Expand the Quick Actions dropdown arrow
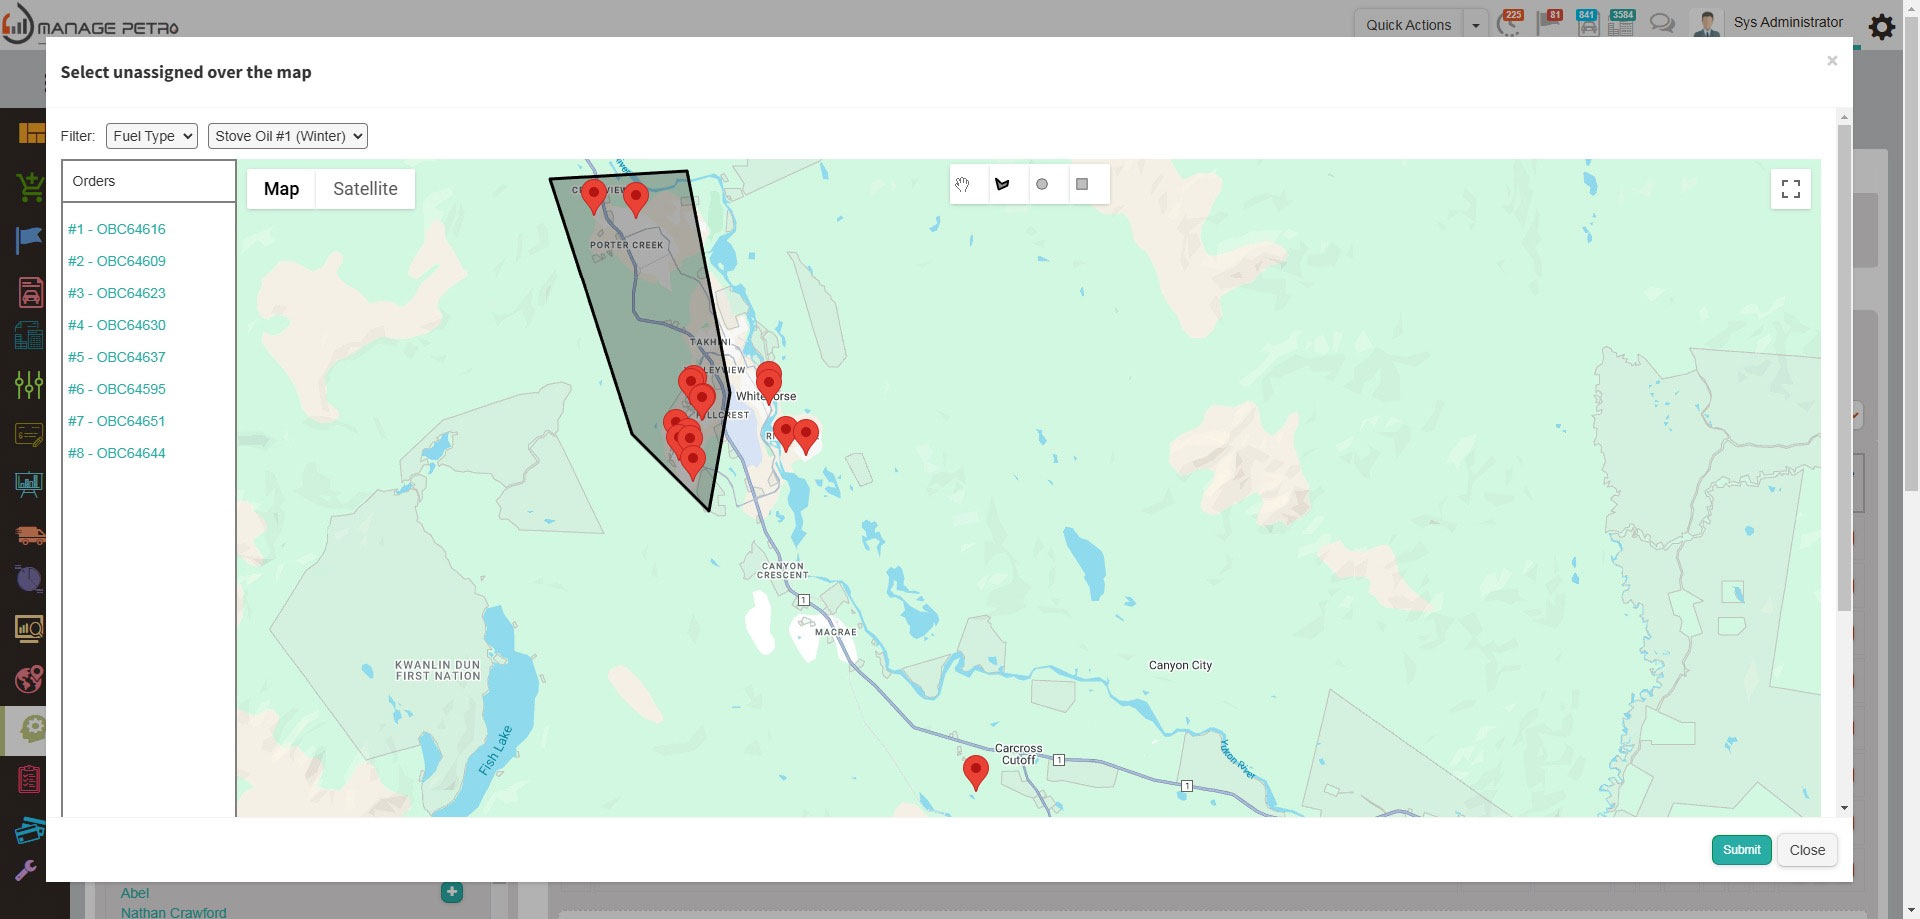 1477,24
